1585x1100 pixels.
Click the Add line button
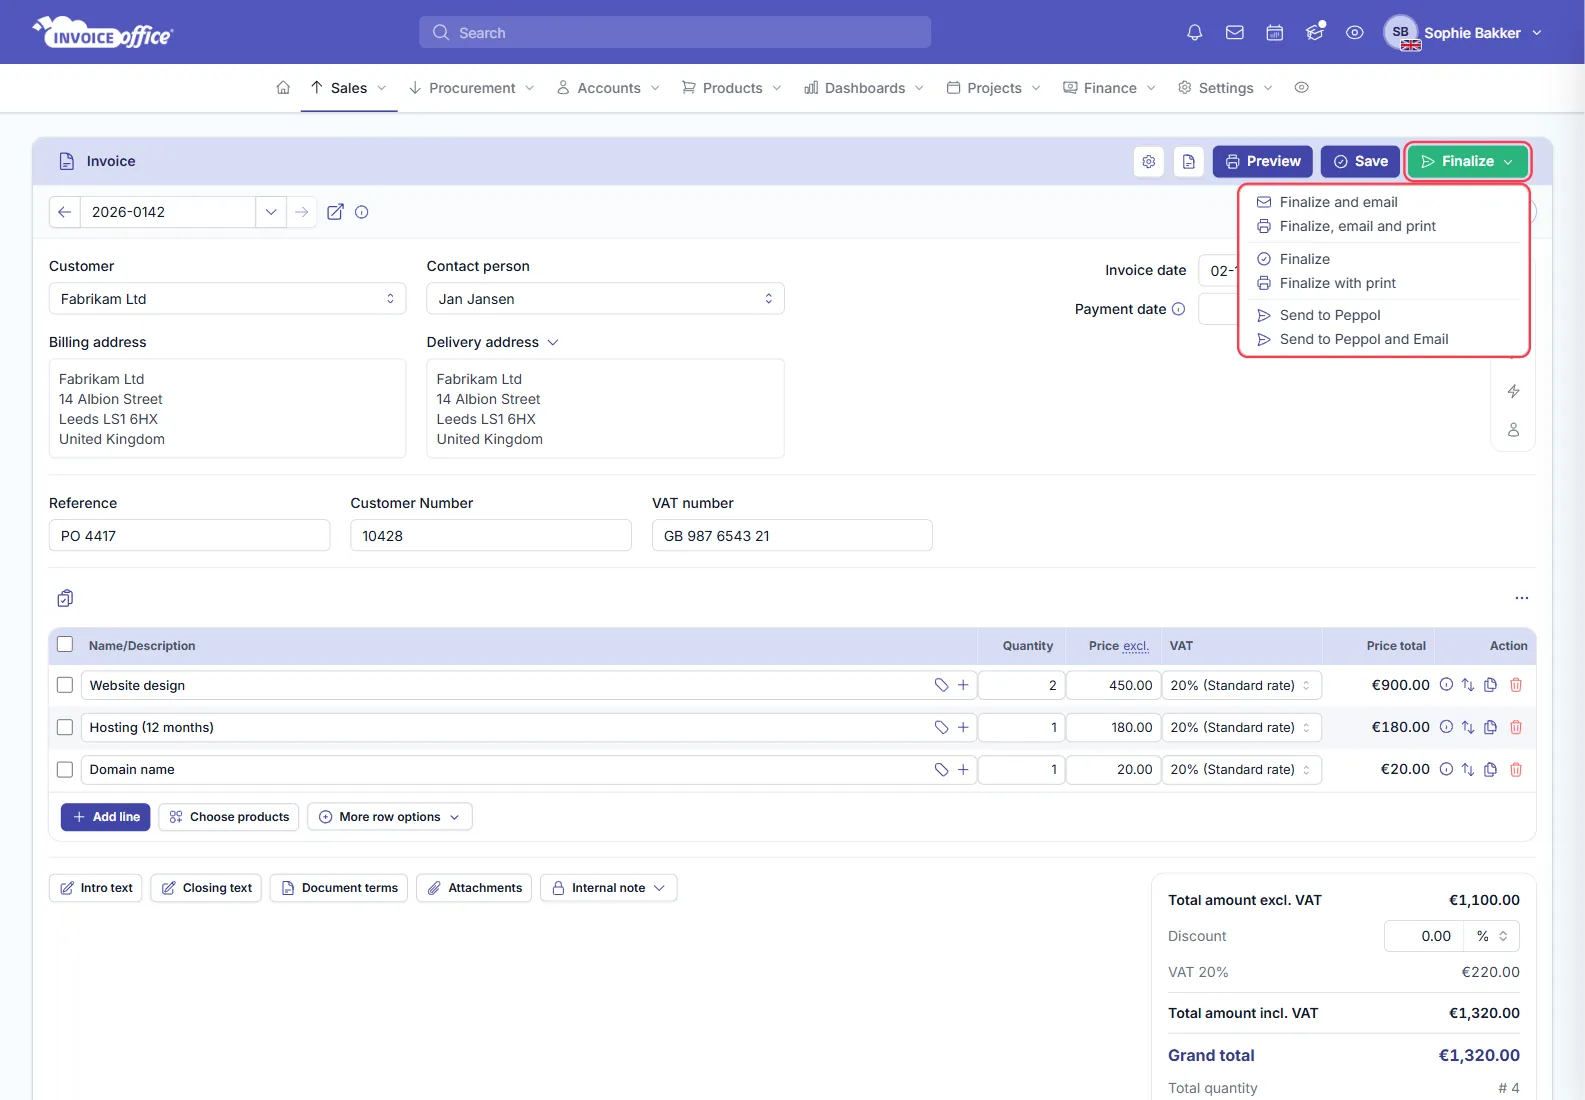point(106,817)
